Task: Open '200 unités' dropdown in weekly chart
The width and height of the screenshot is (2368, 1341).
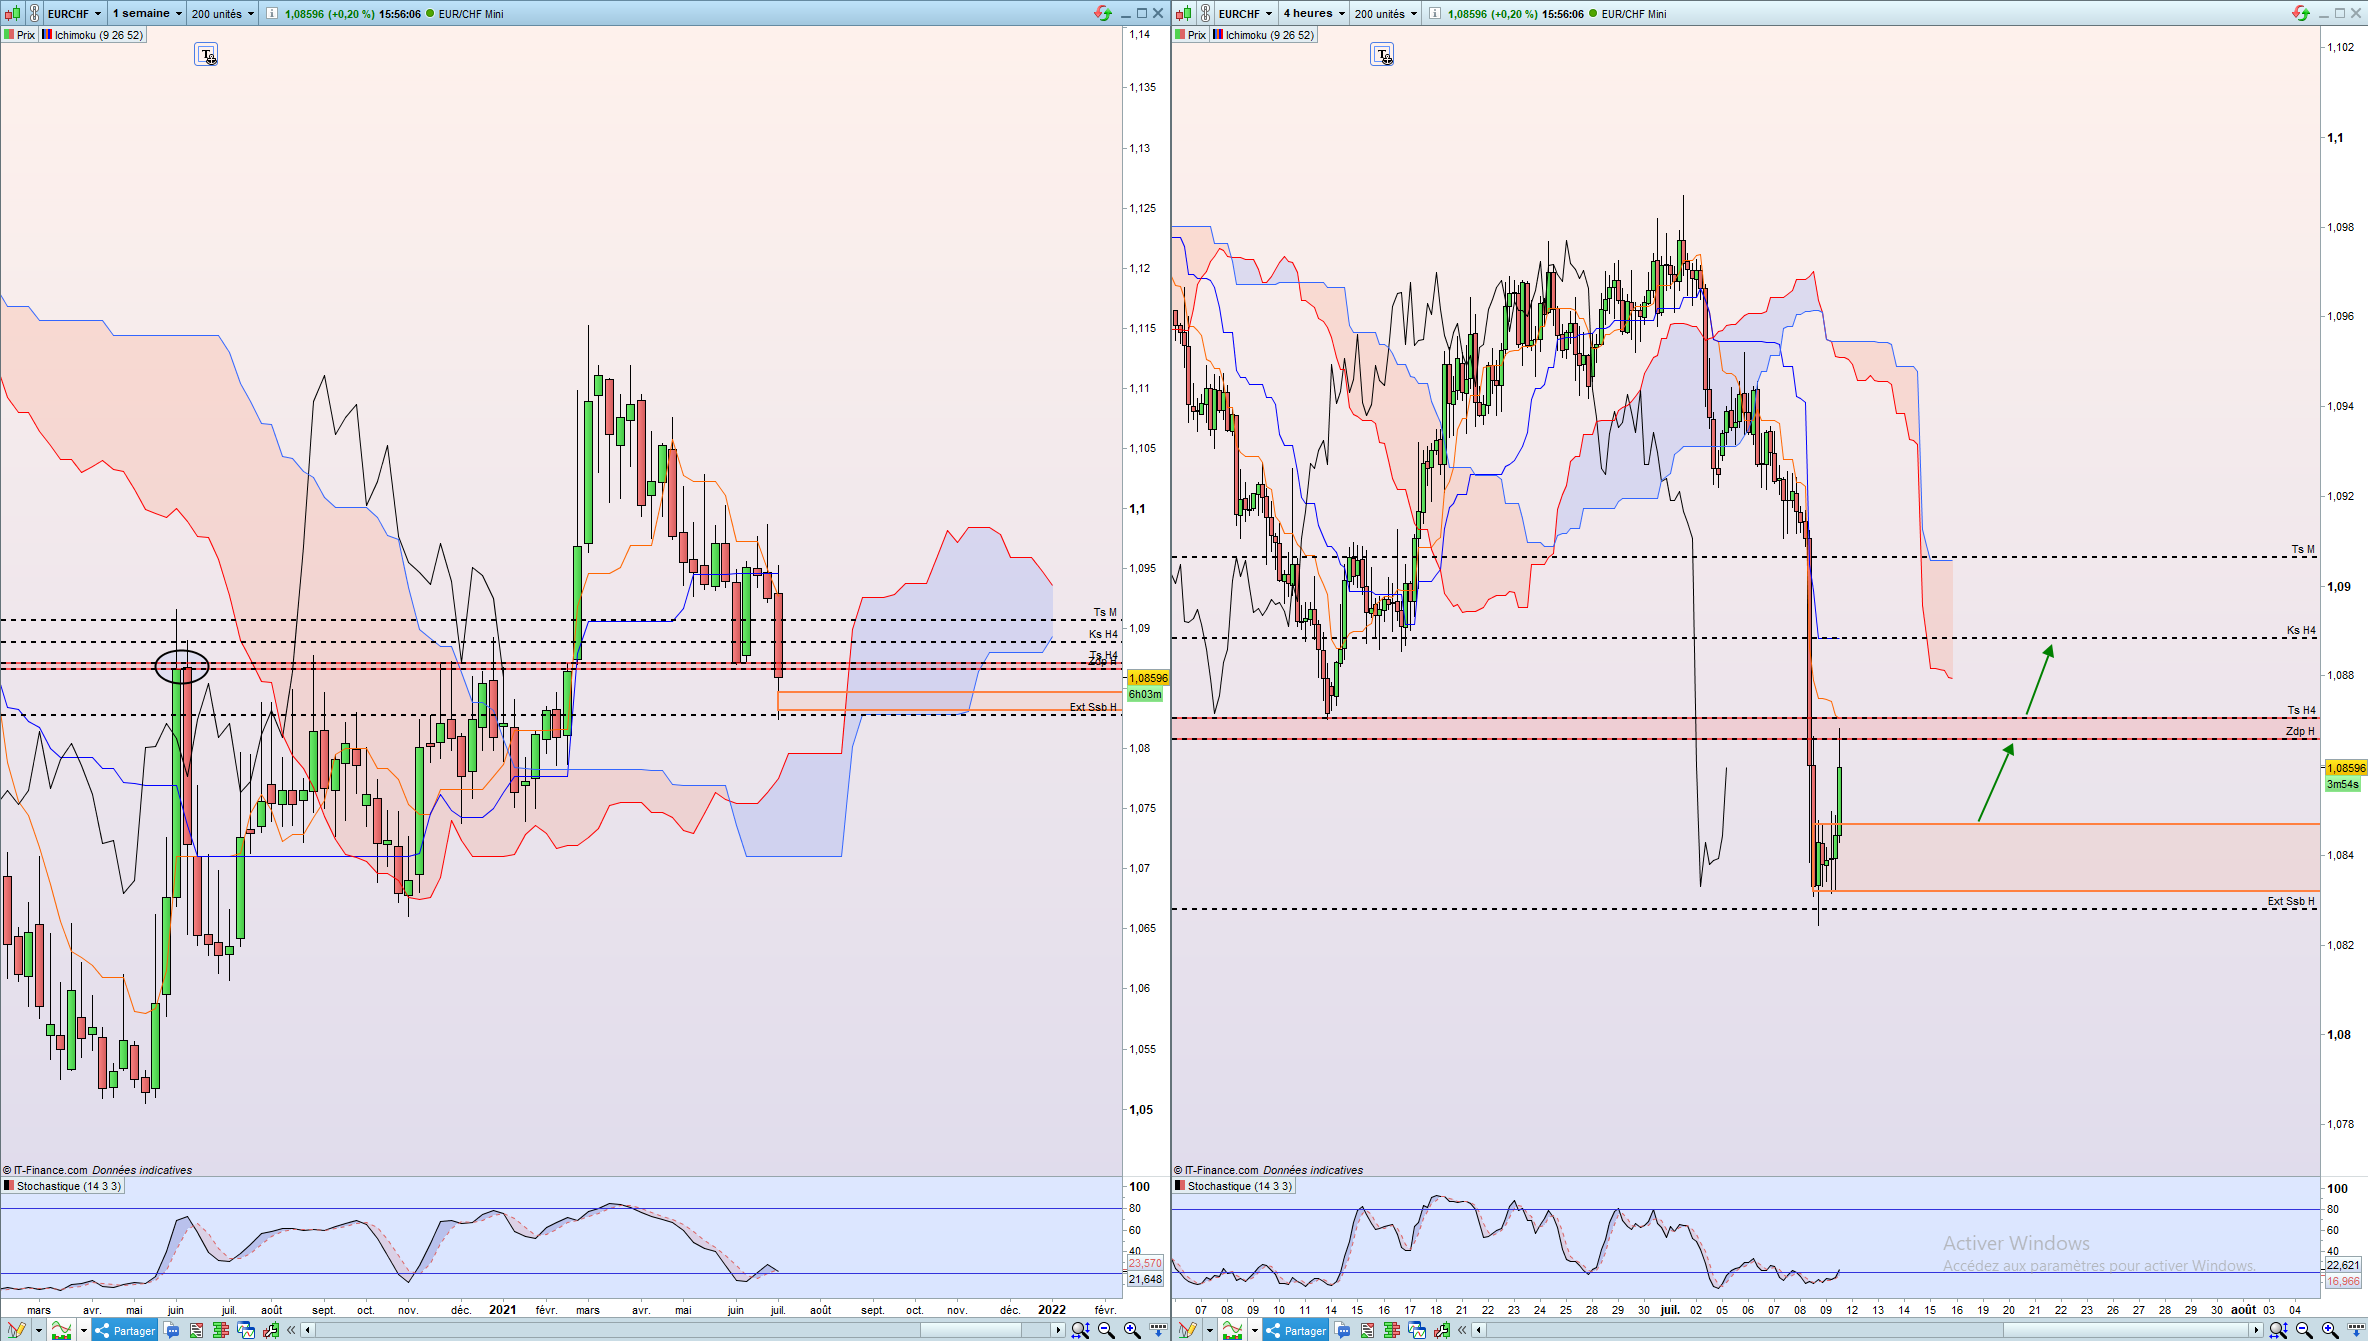Action: [223, 13]
